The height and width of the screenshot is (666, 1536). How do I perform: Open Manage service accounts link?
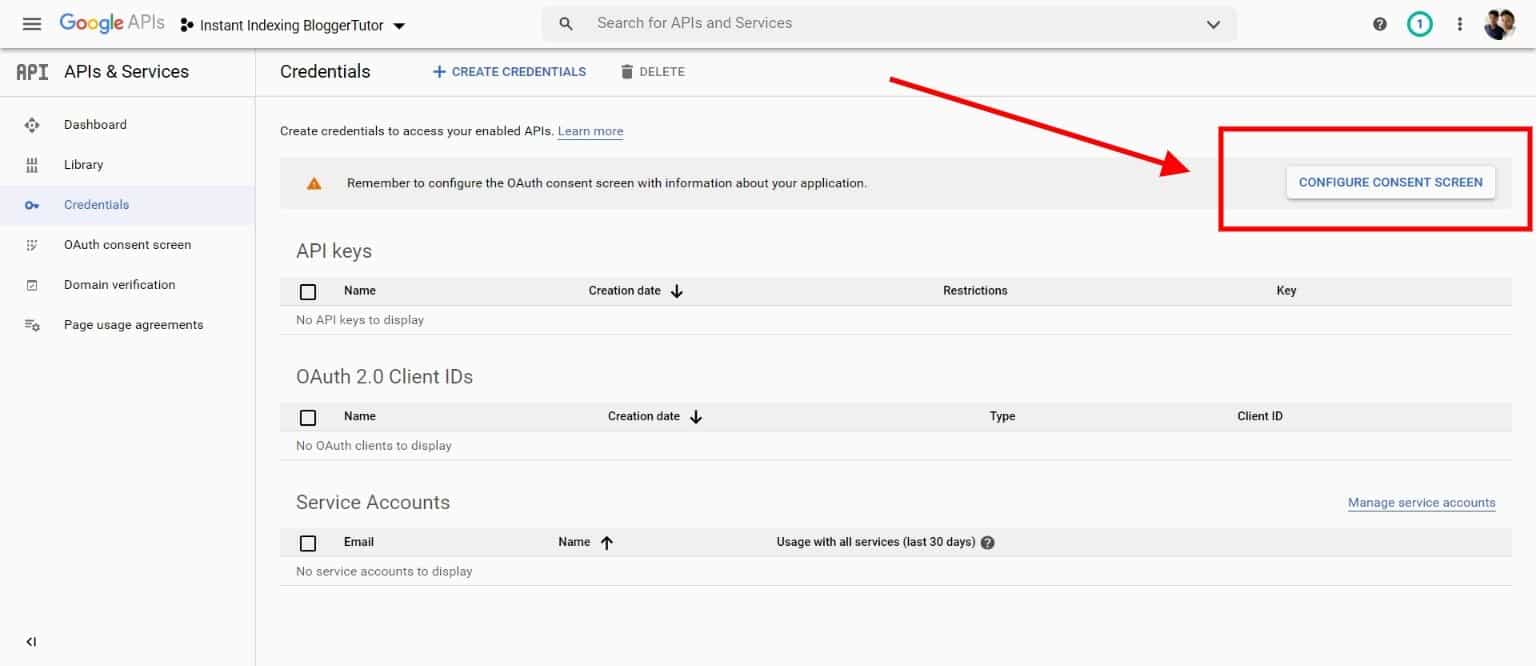click(x=1421, y=503)
